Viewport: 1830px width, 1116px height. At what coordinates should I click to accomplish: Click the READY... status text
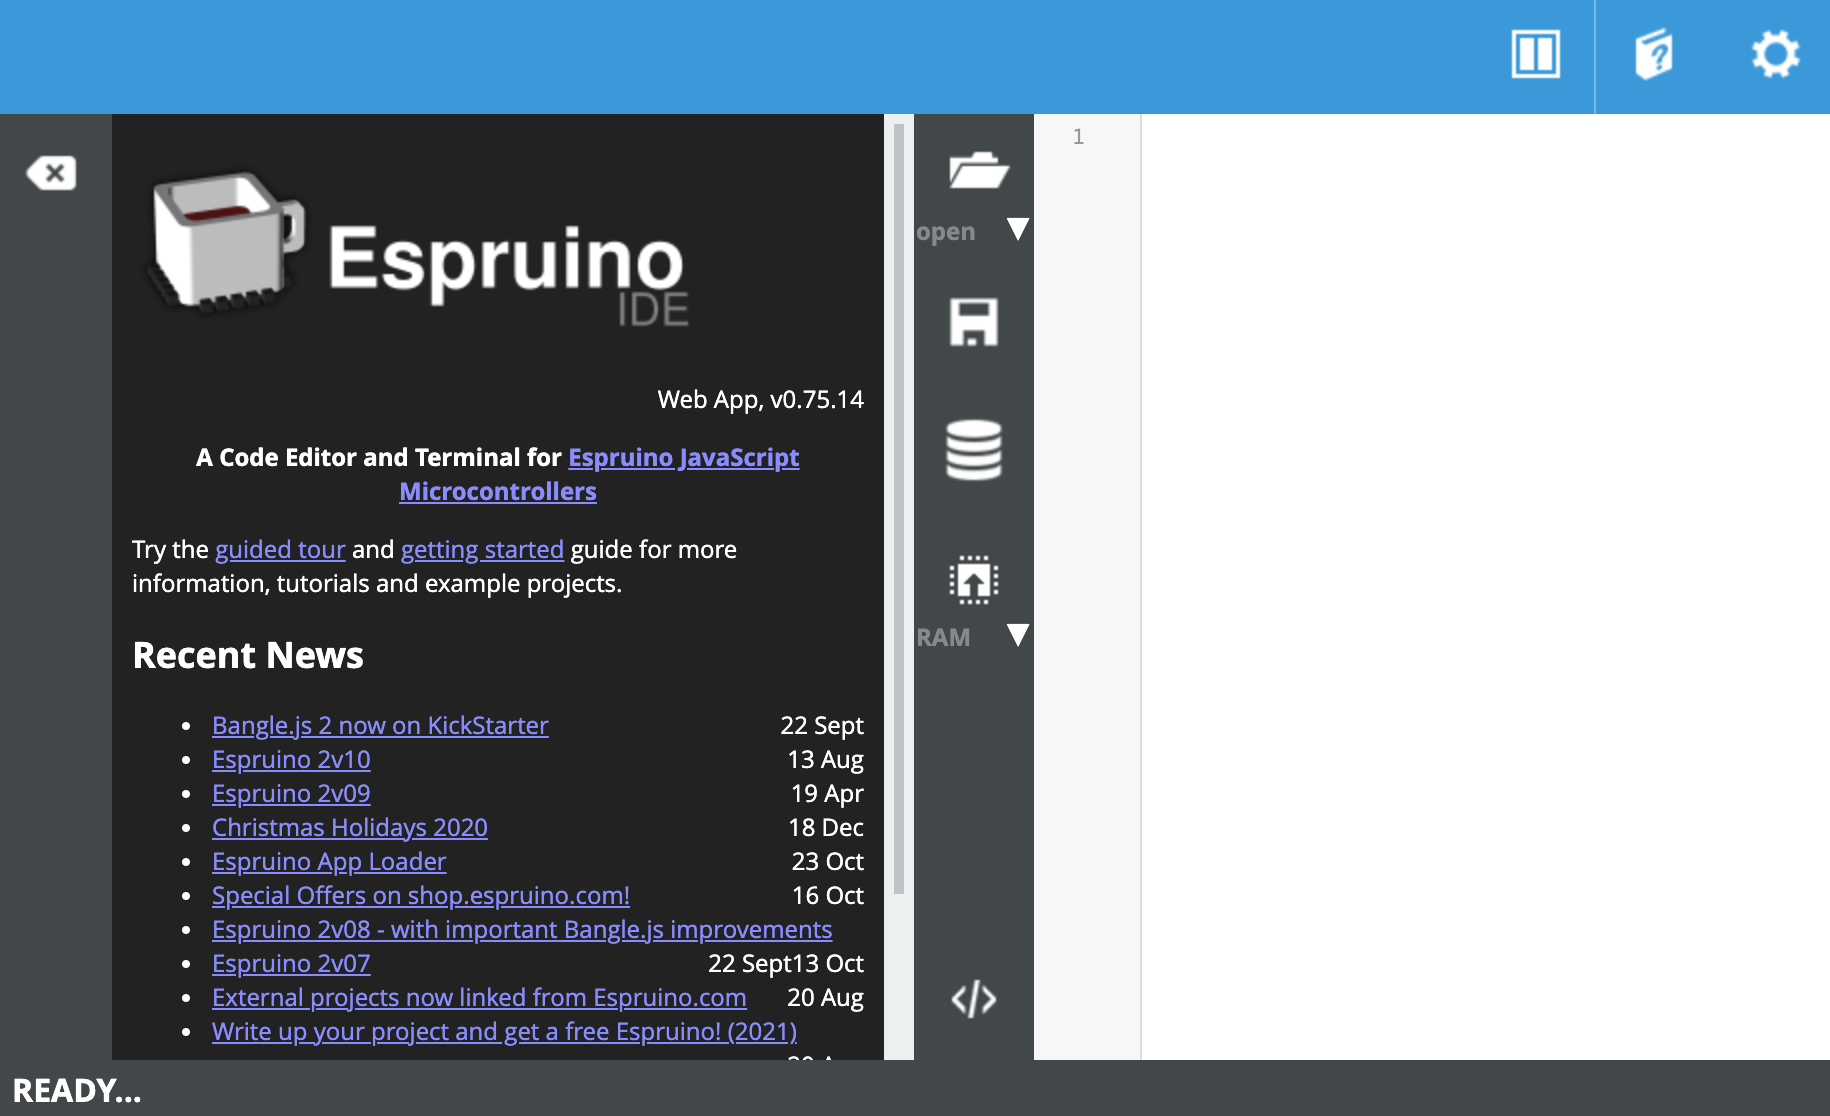point(77,1090)
